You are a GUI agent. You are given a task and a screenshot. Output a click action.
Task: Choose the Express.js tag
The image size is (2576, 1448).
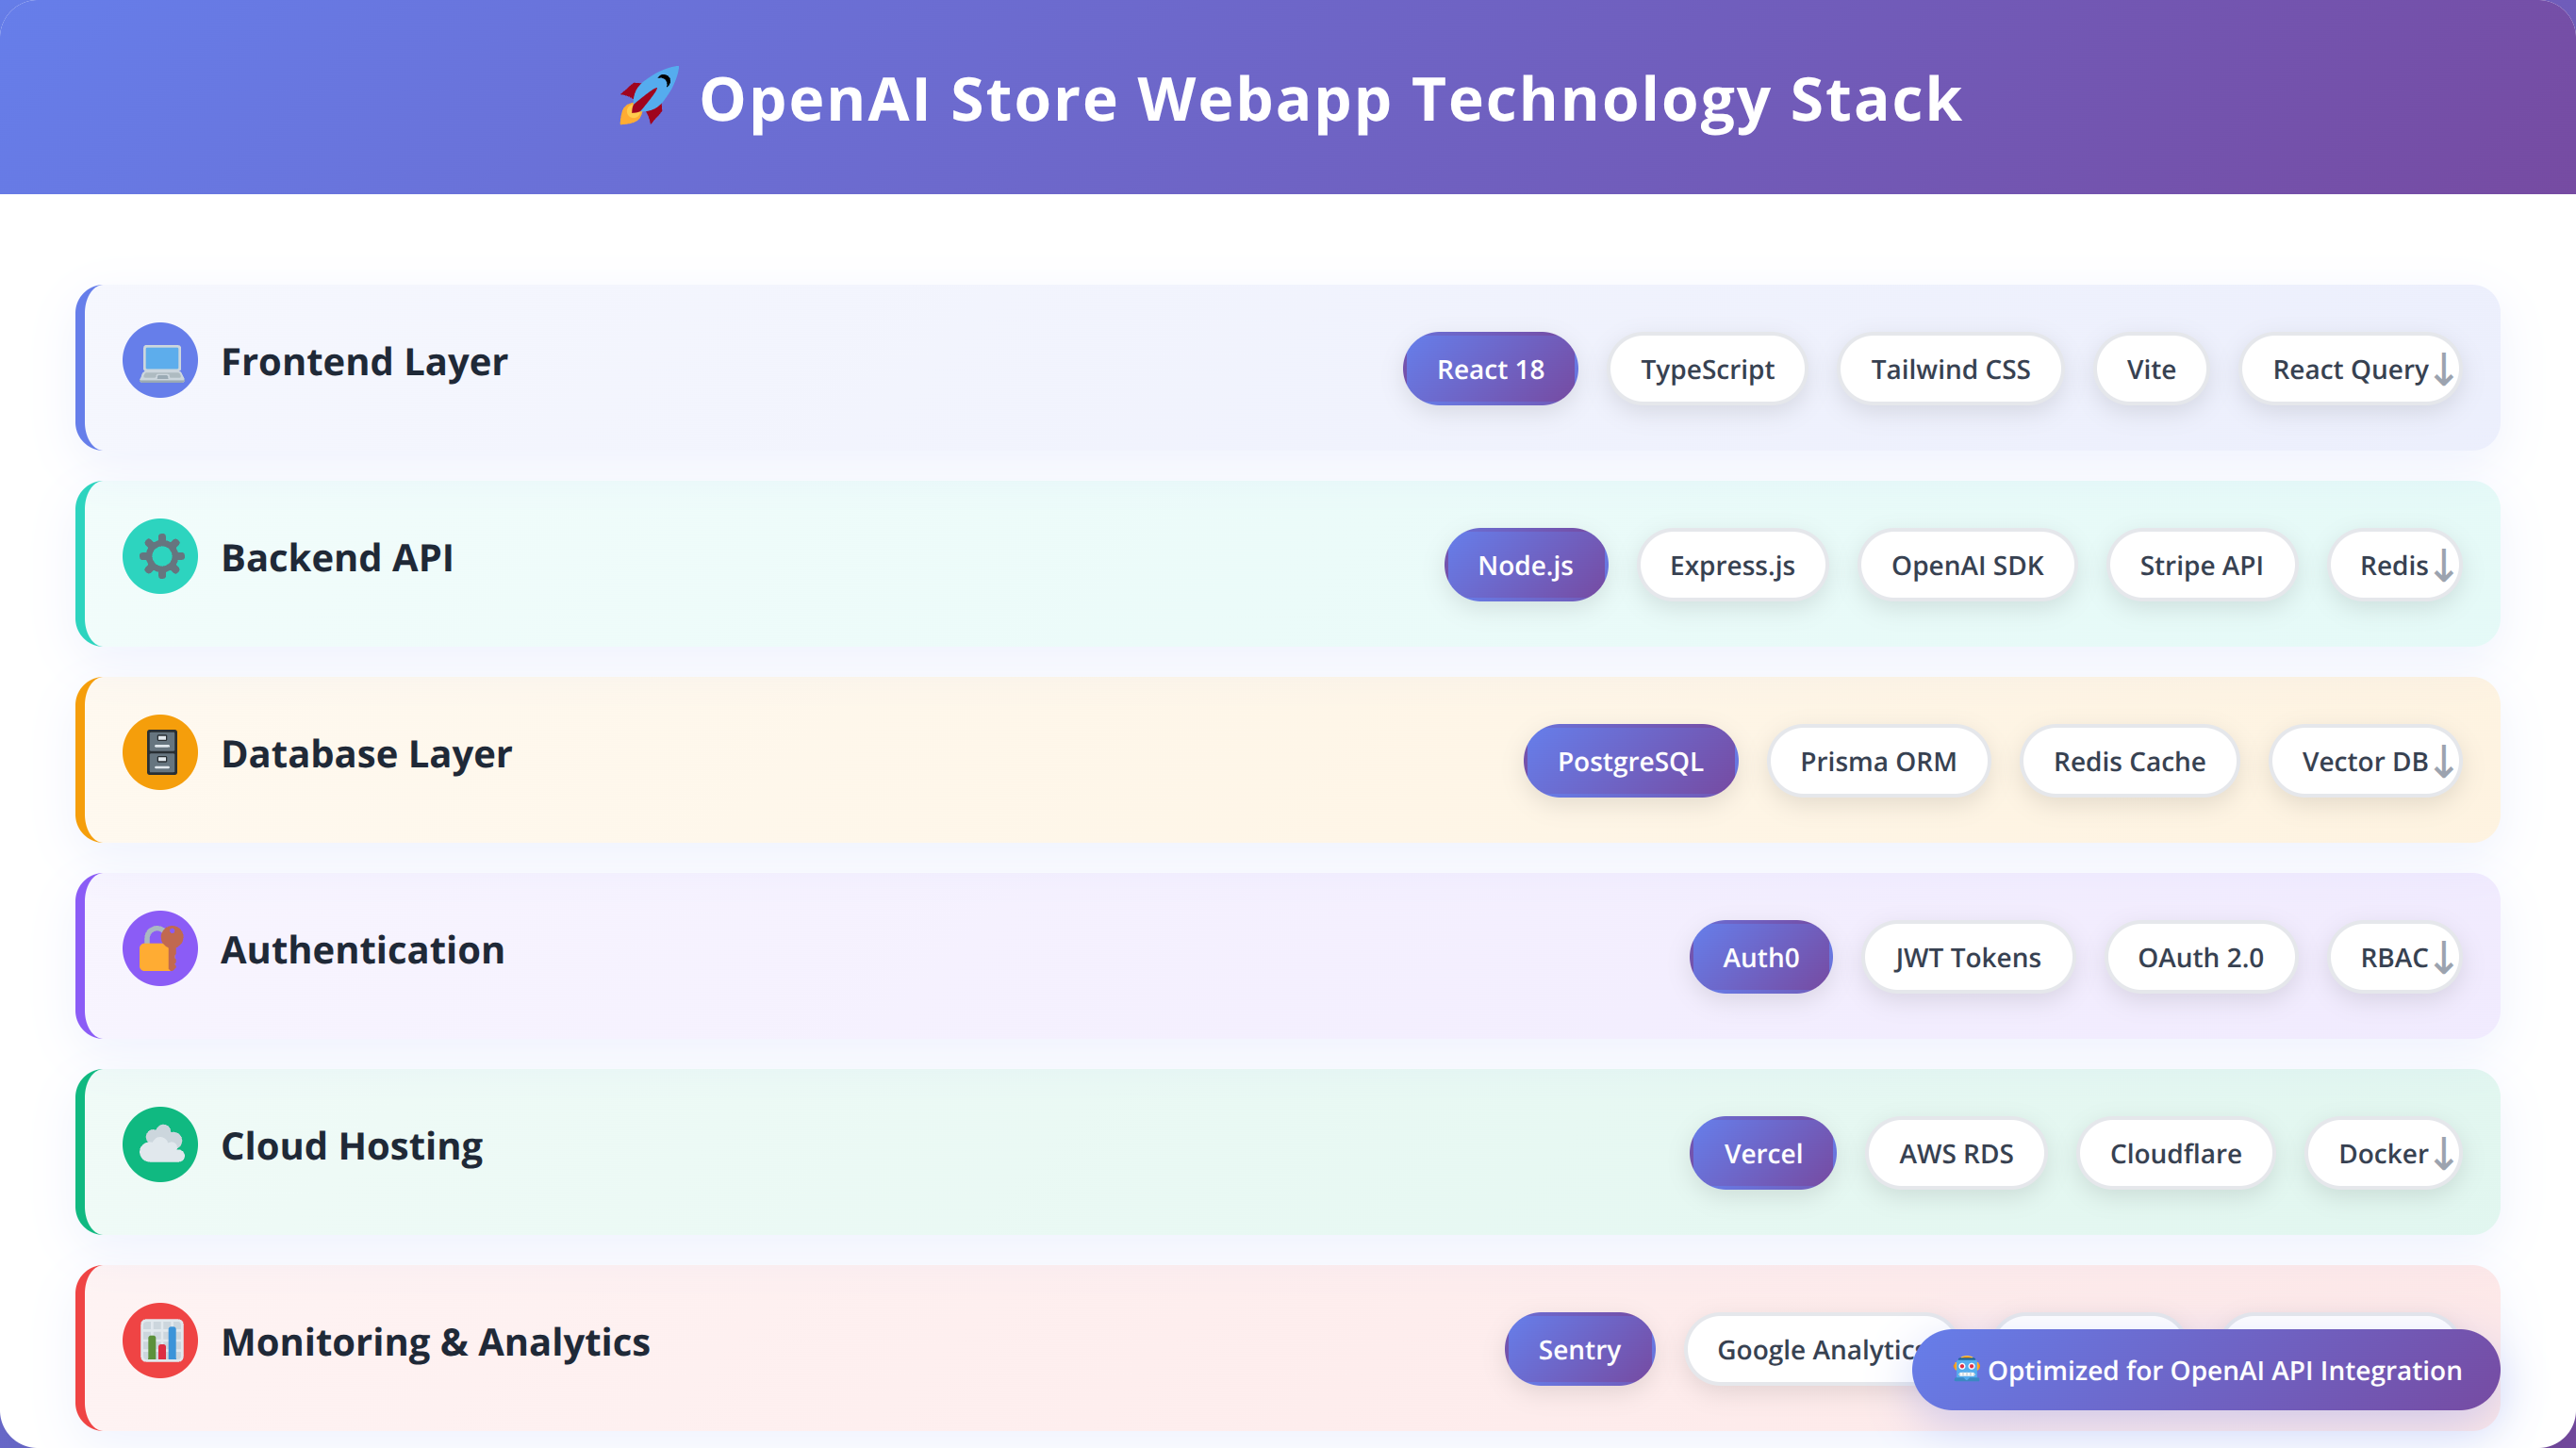coord(1732,565)
